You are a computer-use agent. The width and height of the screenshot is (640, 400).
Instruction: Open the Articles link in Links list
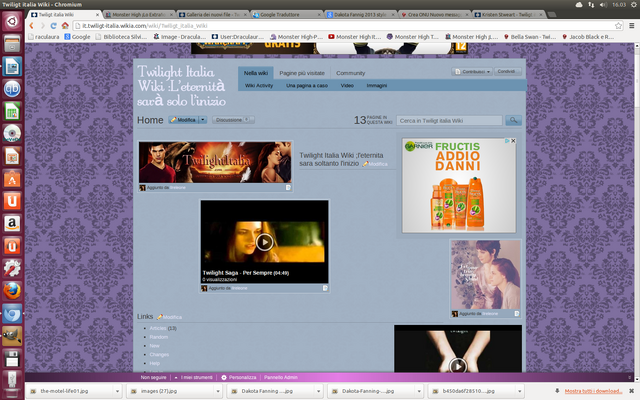pyautogui.click(x=158, y=328)
